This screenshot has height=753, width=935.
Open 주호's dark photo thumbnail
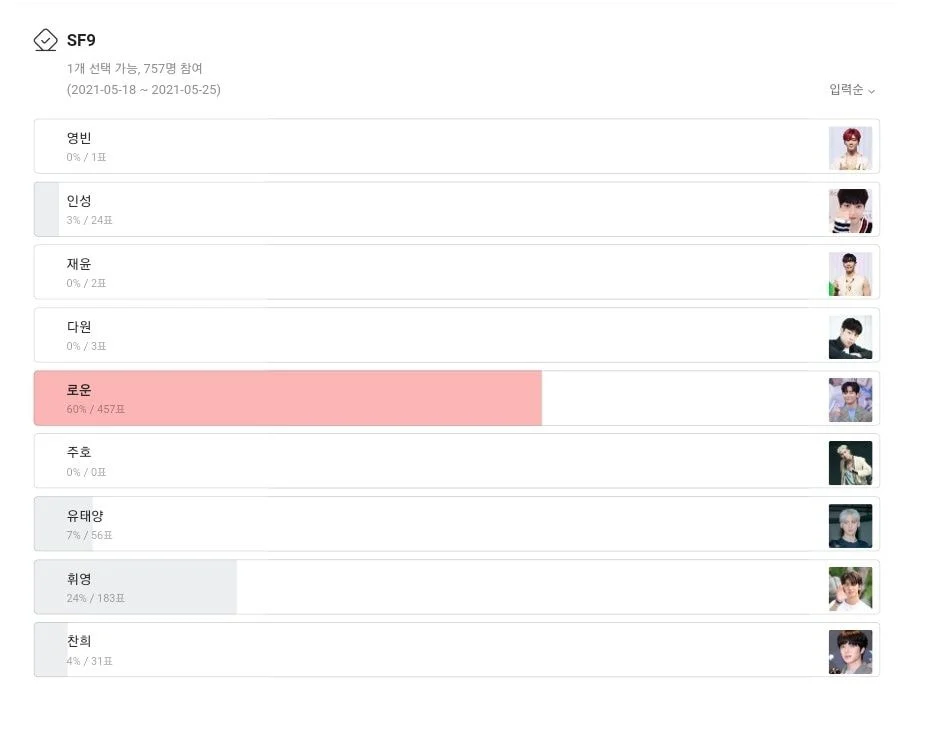[850, 463]
